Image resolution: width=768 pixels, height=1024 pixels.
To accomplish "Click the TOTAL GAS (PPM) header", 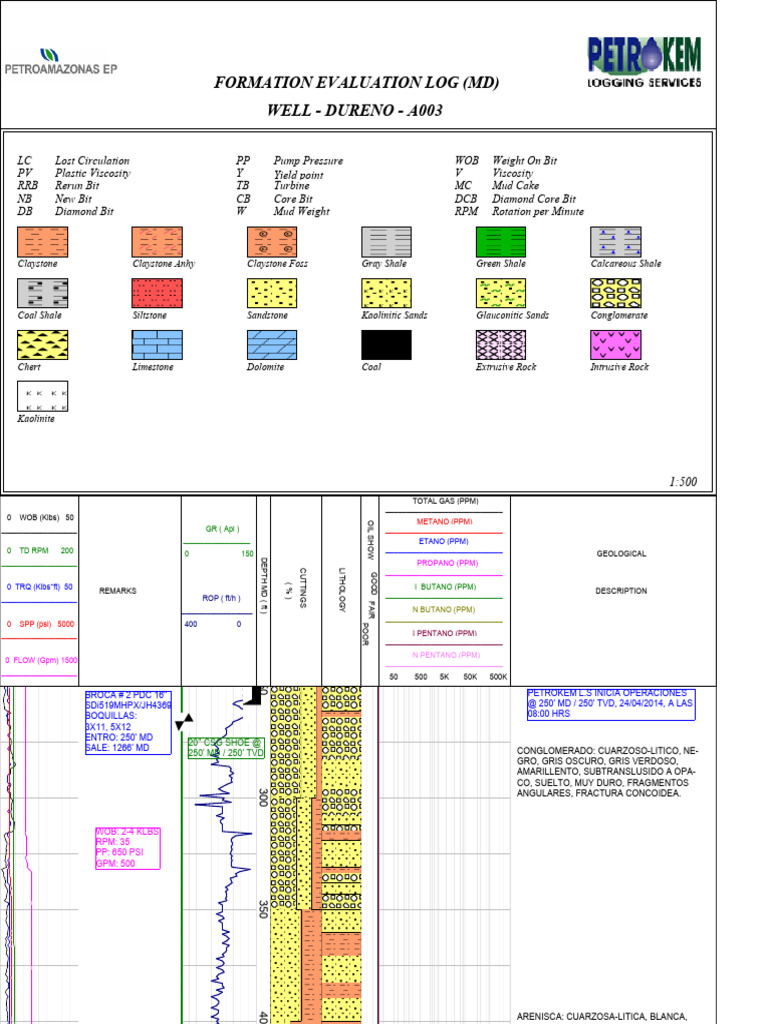I will (445, 501).
